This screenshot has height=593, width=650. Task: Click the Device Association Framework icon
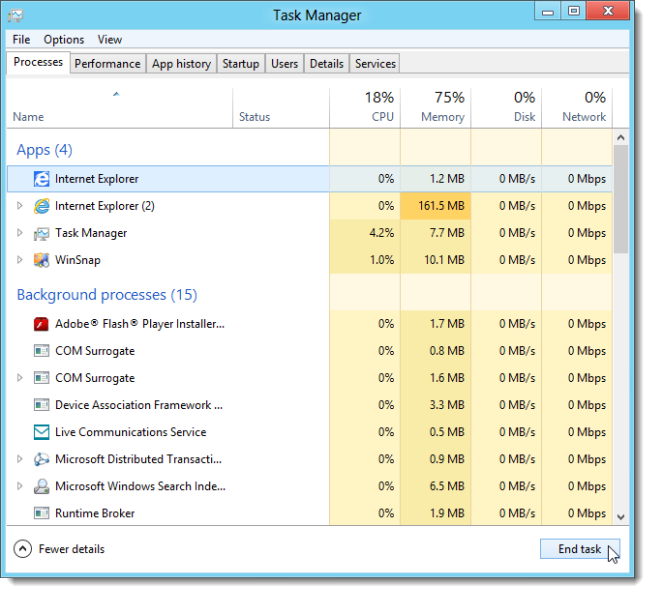coord(41,405)
